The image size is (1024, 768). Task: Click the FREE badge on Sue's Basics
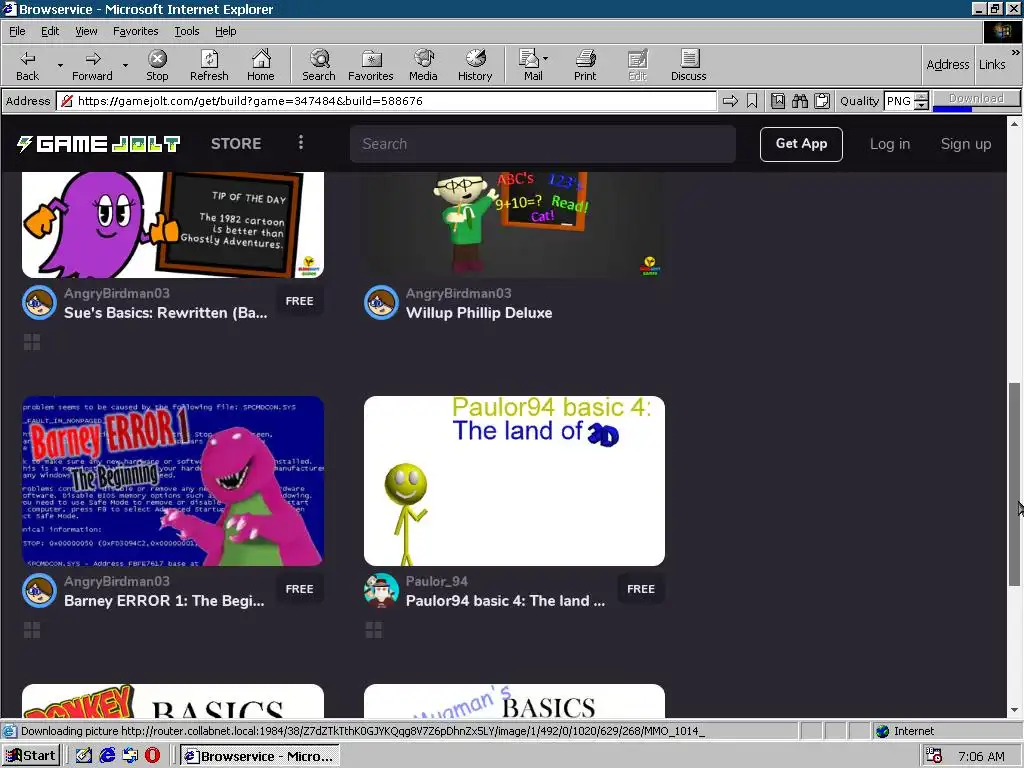[299, 301]
